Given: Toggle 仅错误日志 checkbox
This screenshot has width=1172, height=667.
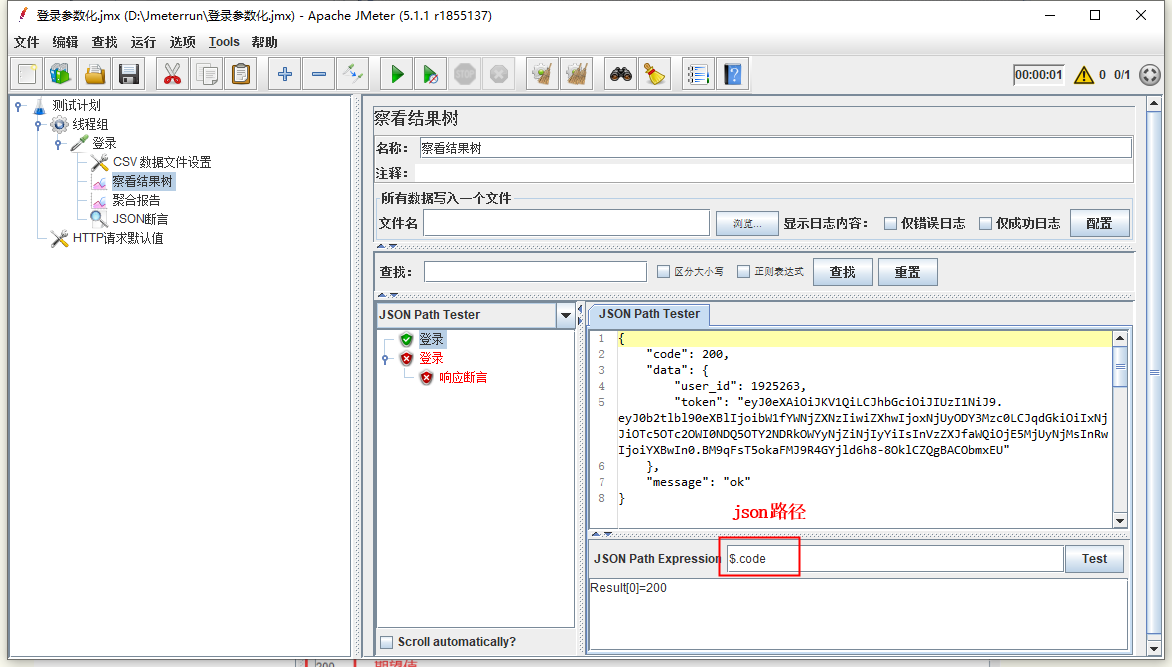Looking at the screenshot, I should (890, 224).
